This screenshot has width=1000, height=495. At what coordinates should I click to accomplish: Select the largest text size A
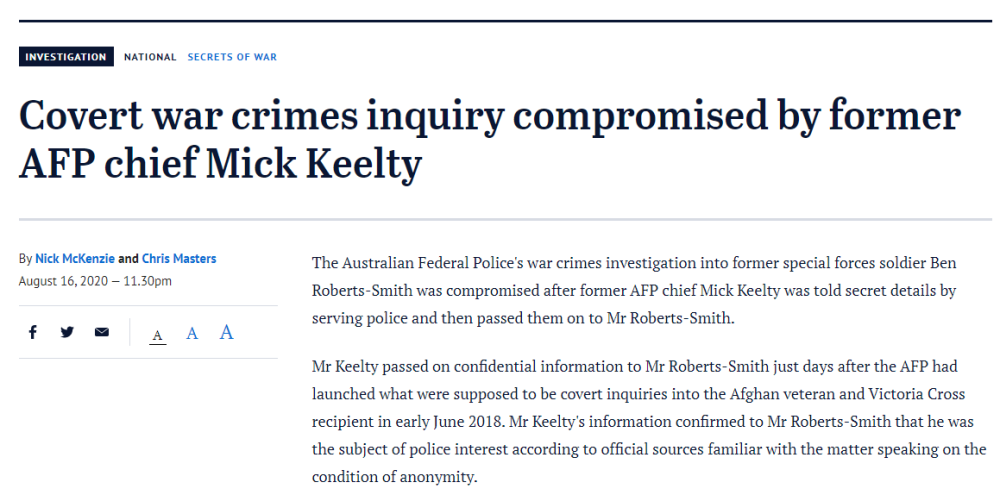pos(227,332)
